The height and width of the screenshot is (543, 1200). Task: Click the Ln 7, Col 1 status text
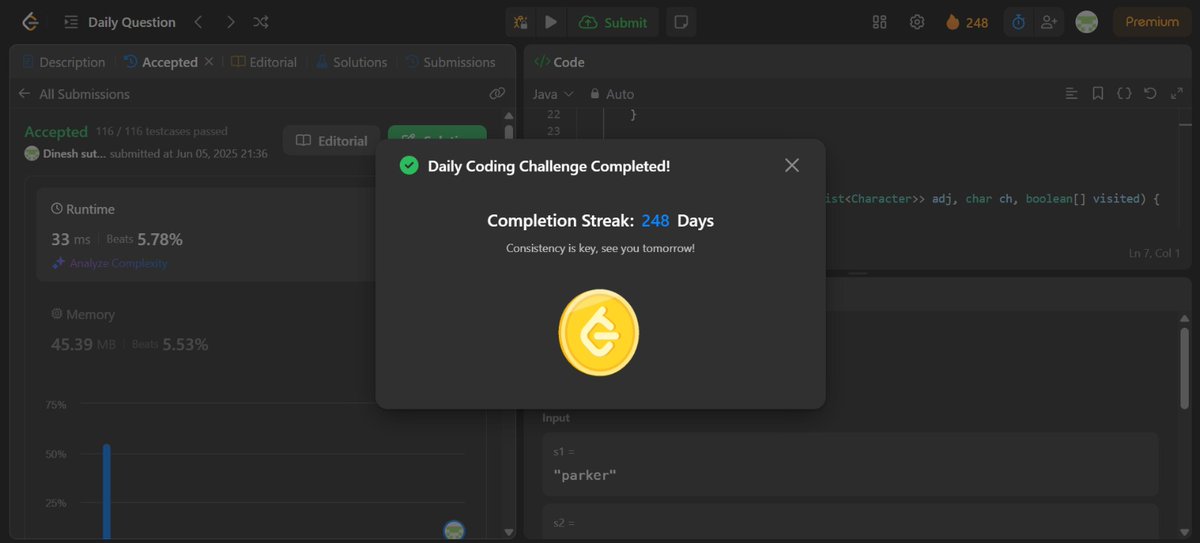(1154, 253)
